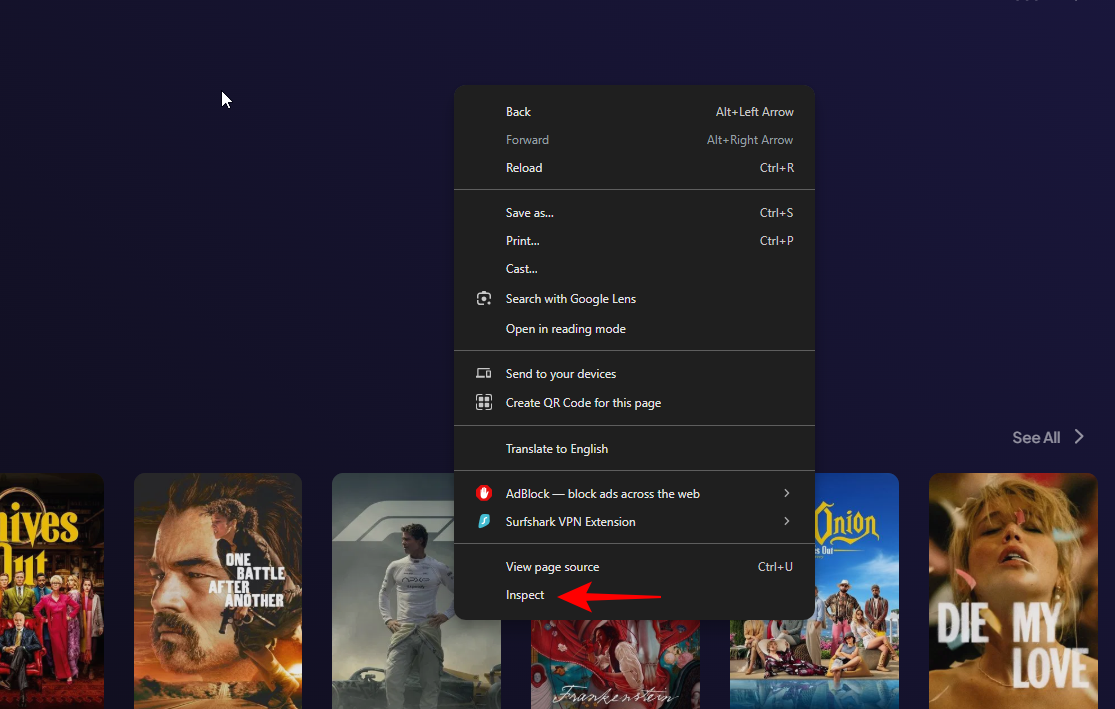Open in reading mode
This screenshot has width=1115, height=709.
pos(565,329)
